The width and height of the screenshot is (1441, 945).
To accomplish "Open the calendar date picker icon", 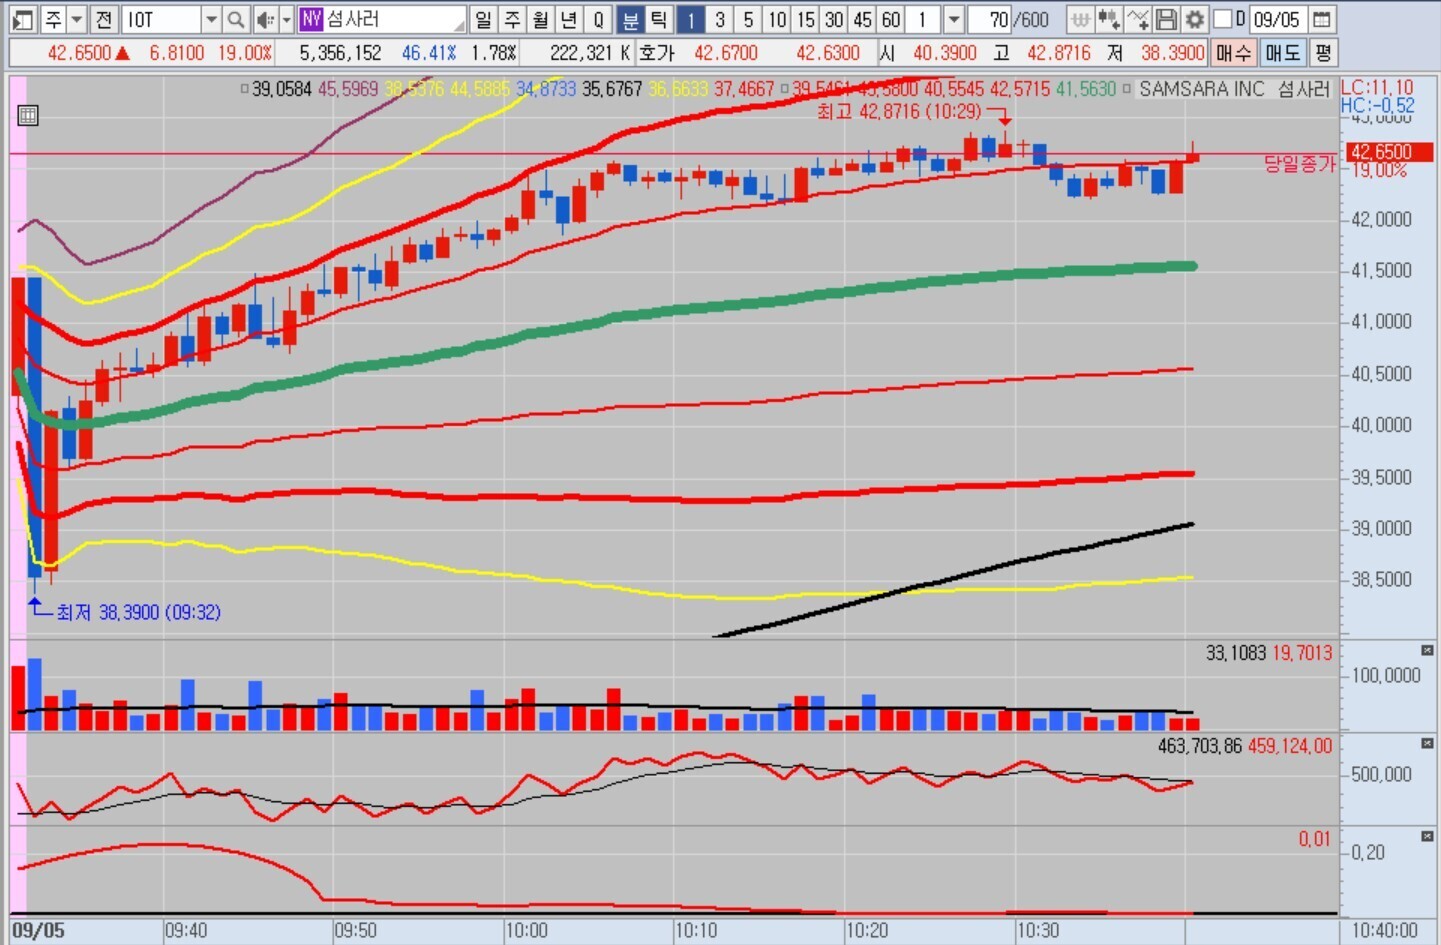I will [x=1321, y=19].
